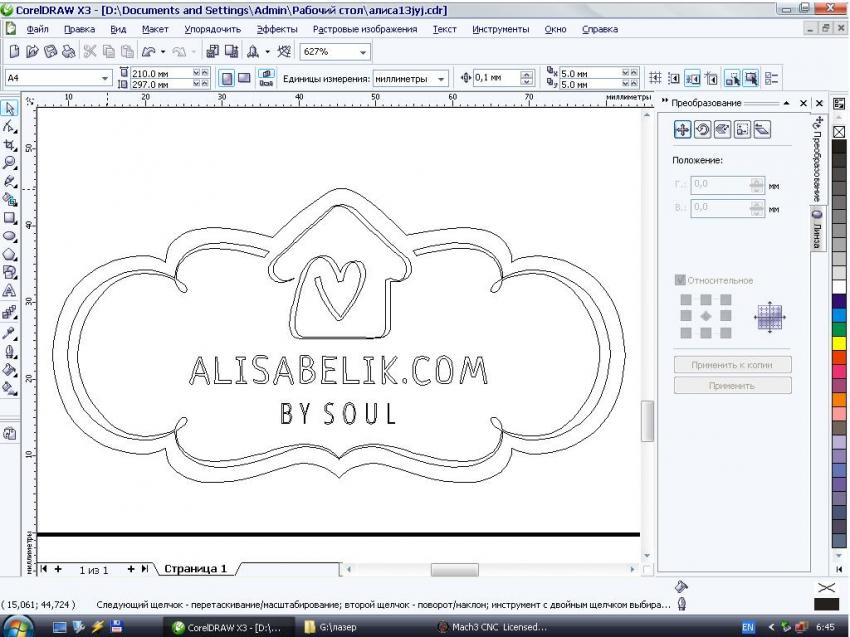
Task: Toggle the Относительное checkbox
Action: point(681,280)
